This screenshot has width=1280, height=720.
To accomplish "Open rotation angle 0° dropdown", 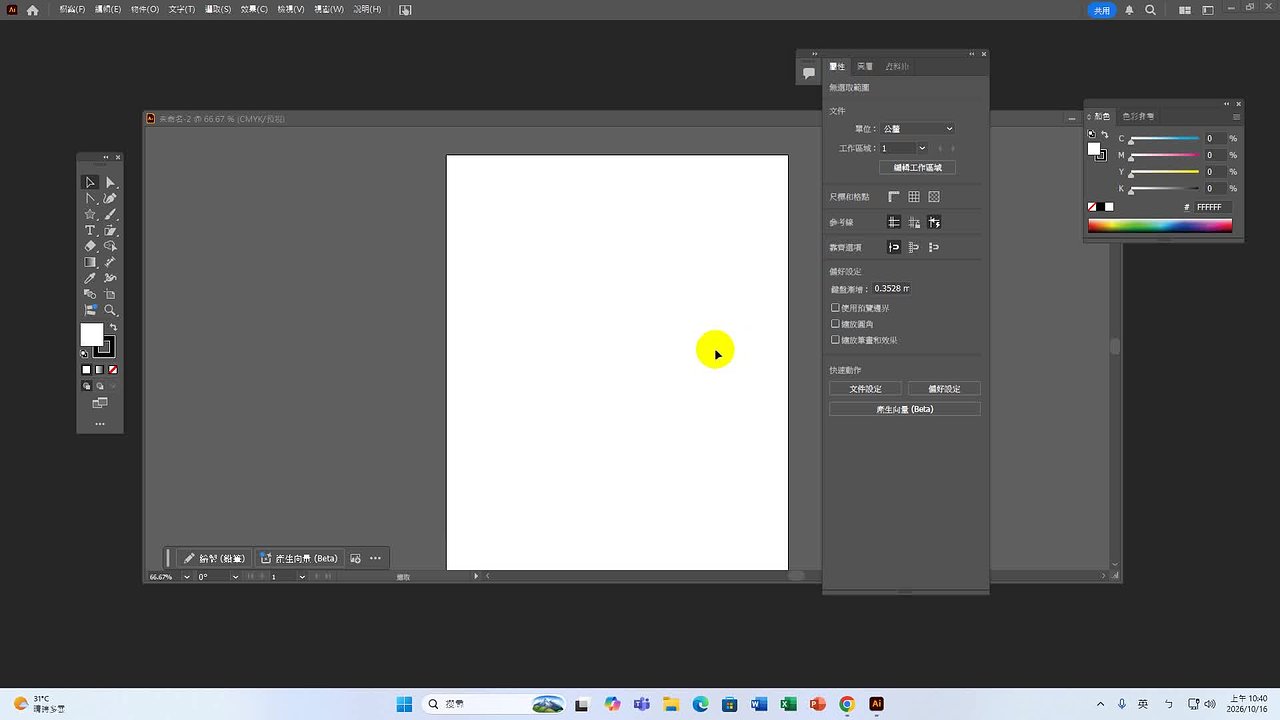I will [x=235, y=577].
